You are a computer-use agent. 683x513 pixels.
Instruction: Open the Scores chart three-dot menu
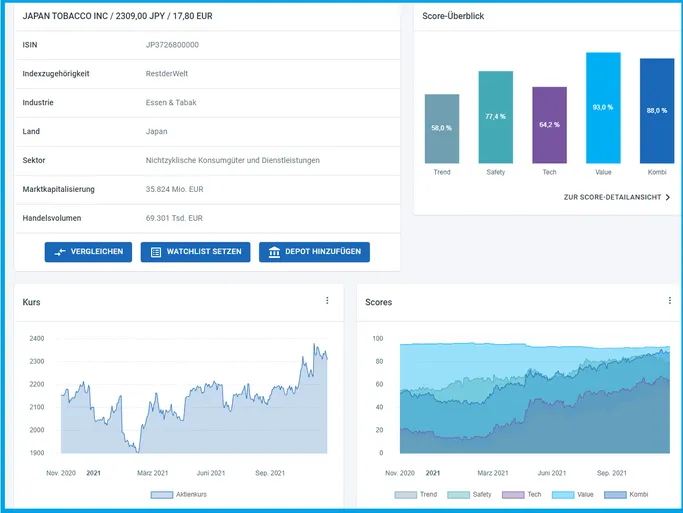point(669,300)
